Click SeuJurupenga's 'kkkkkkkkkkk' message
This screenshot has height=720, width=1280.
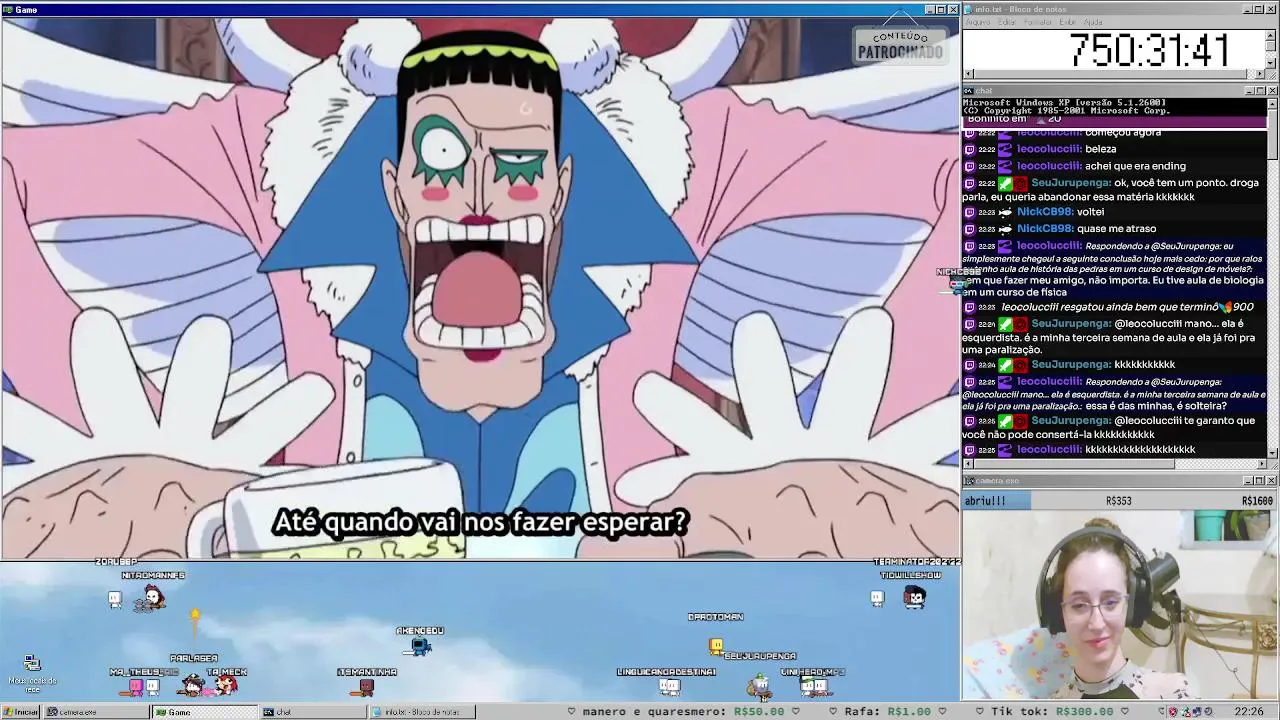tap(1144, 365)
